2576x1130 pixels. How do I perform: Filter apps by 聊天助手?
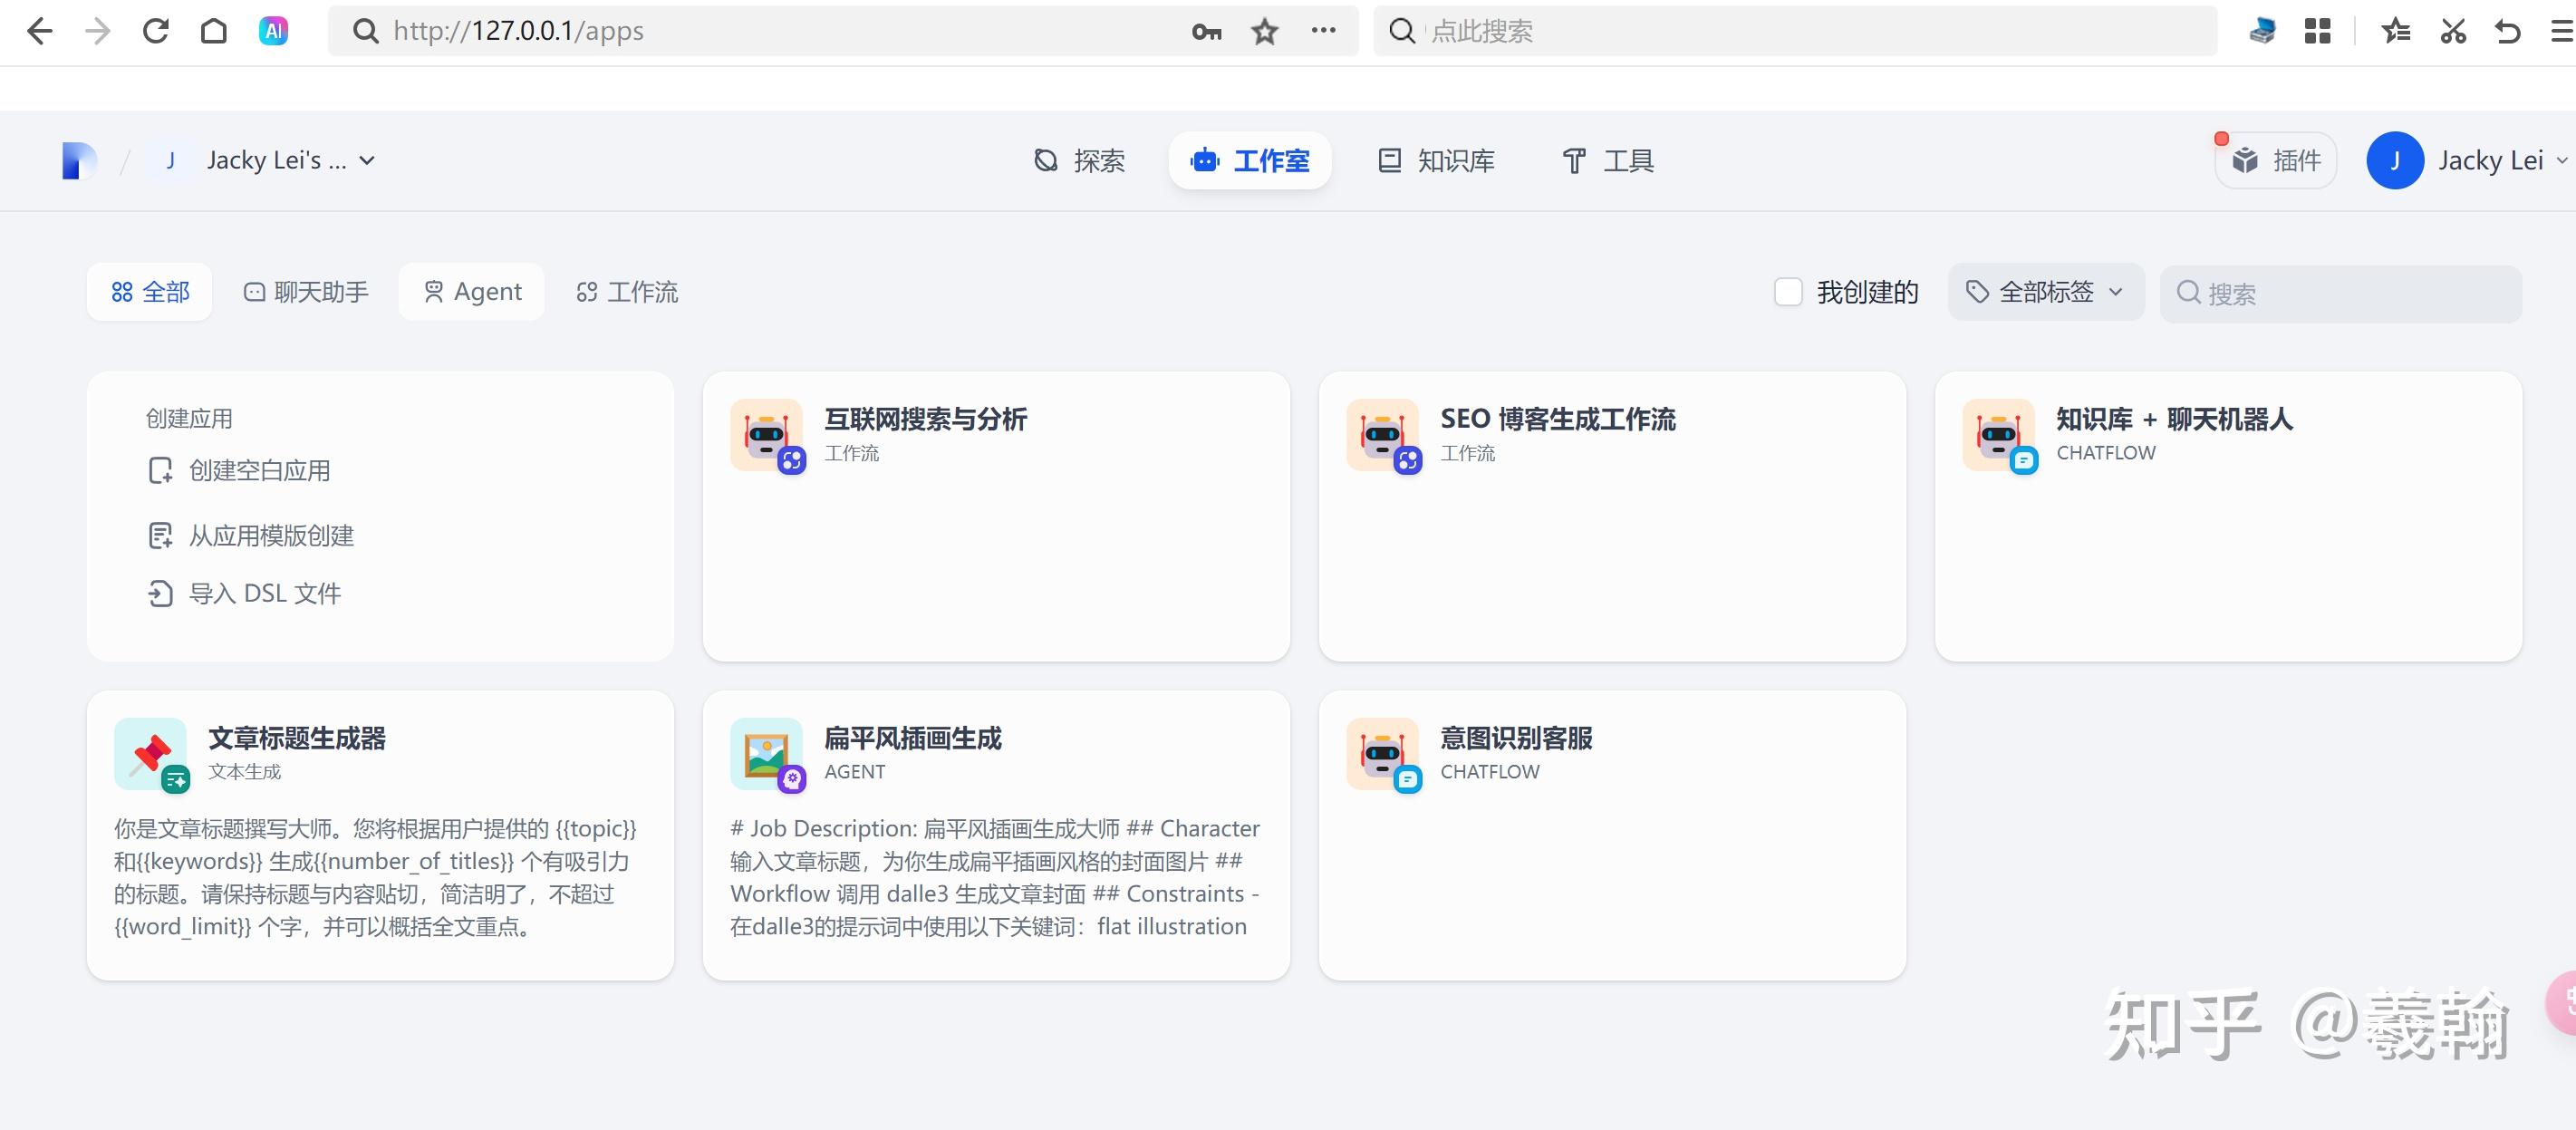[306, 292]
